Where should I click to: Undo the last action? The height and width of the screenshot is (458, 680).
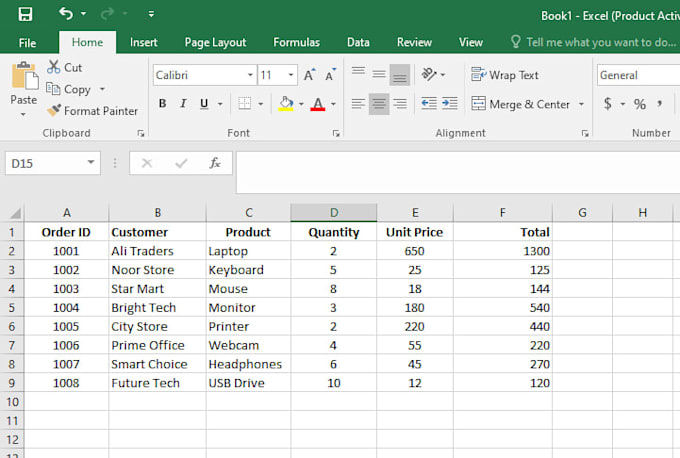click(66, 13)
